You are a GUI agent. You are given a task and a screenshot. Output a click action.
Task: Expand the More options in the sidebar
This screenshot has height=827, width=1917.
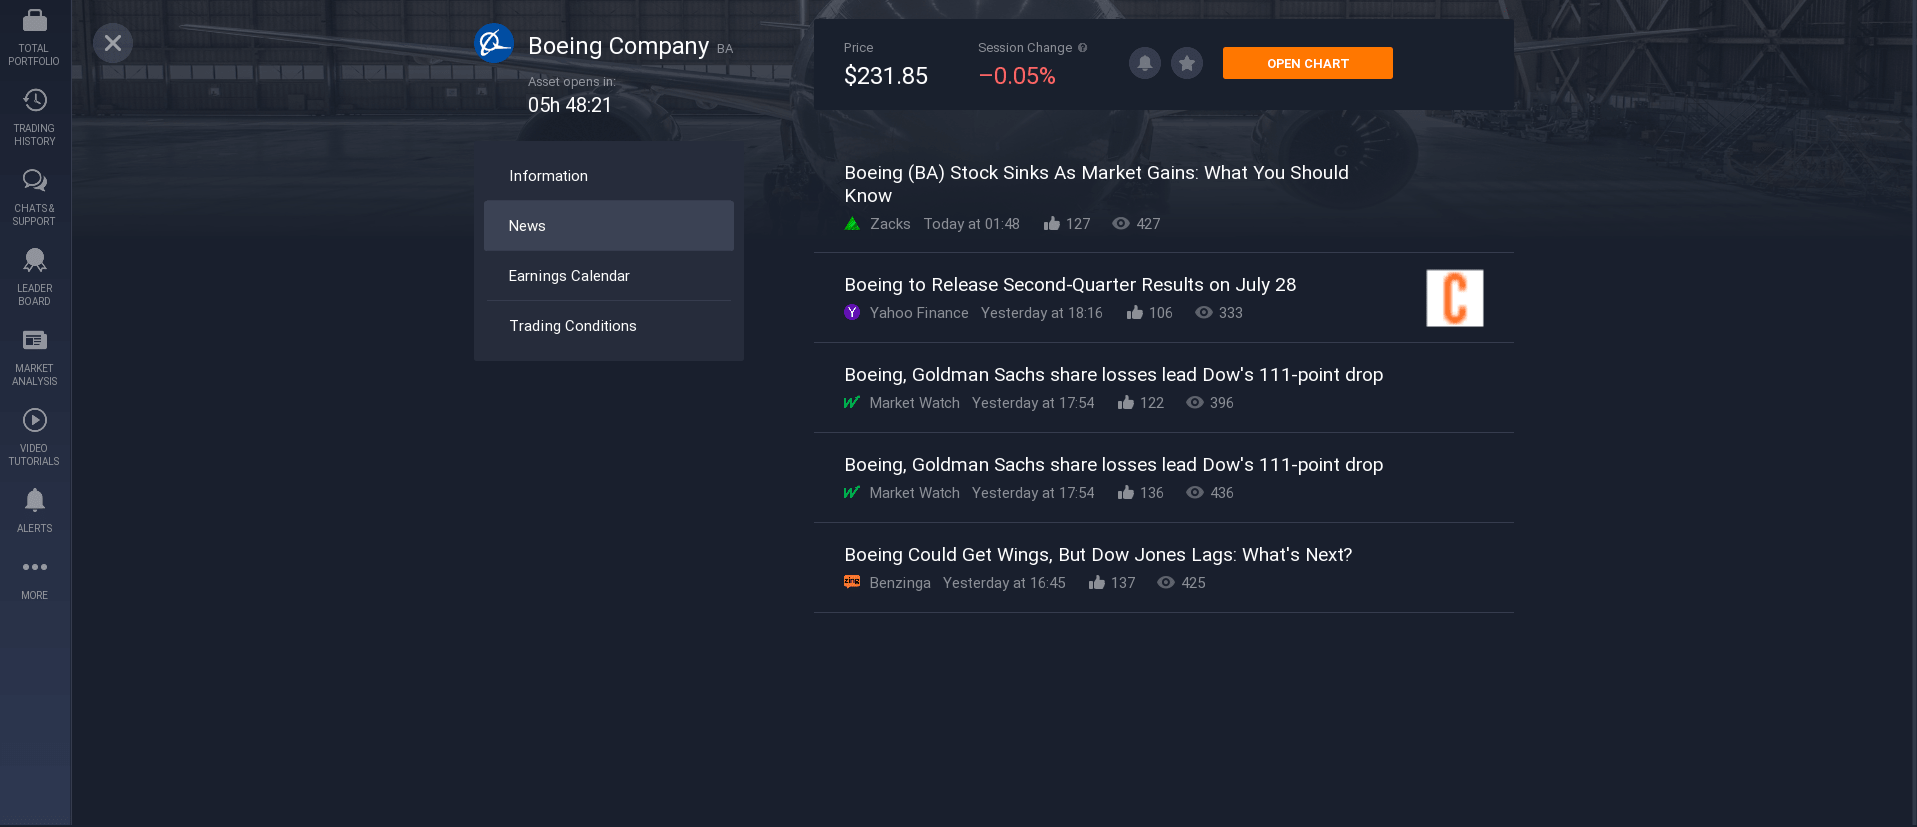tap(34, 578)
